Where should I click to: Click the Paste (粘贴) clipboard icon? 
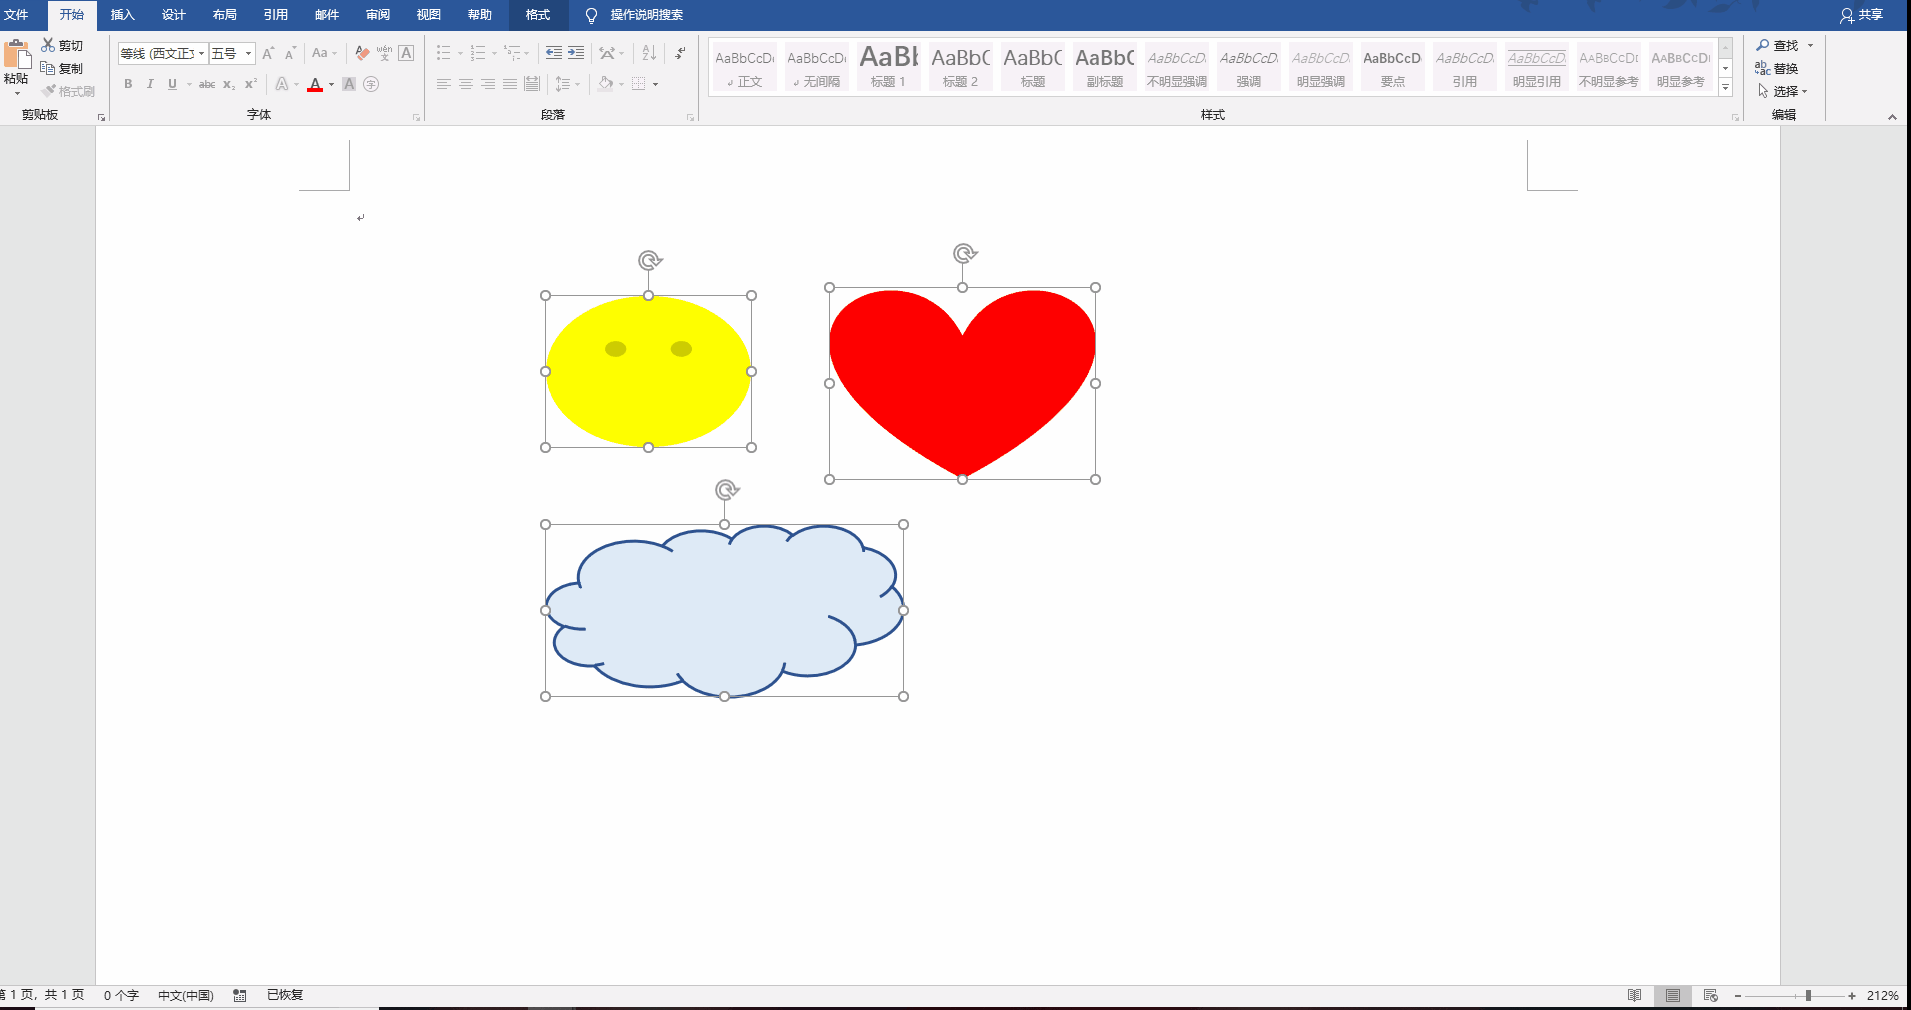(17, 56)
